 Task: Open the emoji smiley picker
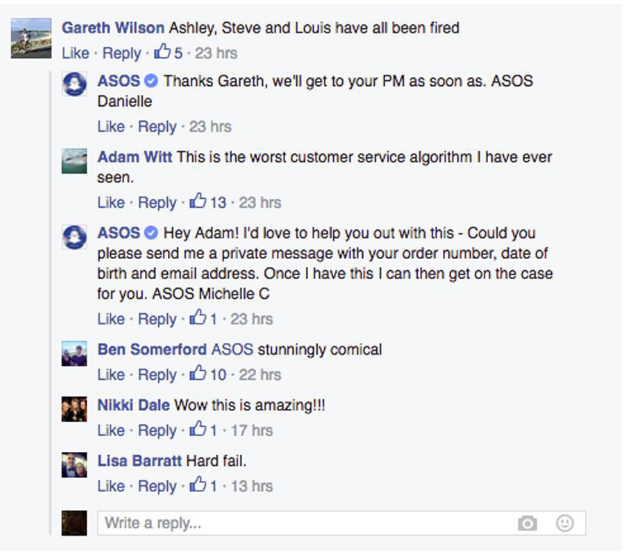point(564,523)
